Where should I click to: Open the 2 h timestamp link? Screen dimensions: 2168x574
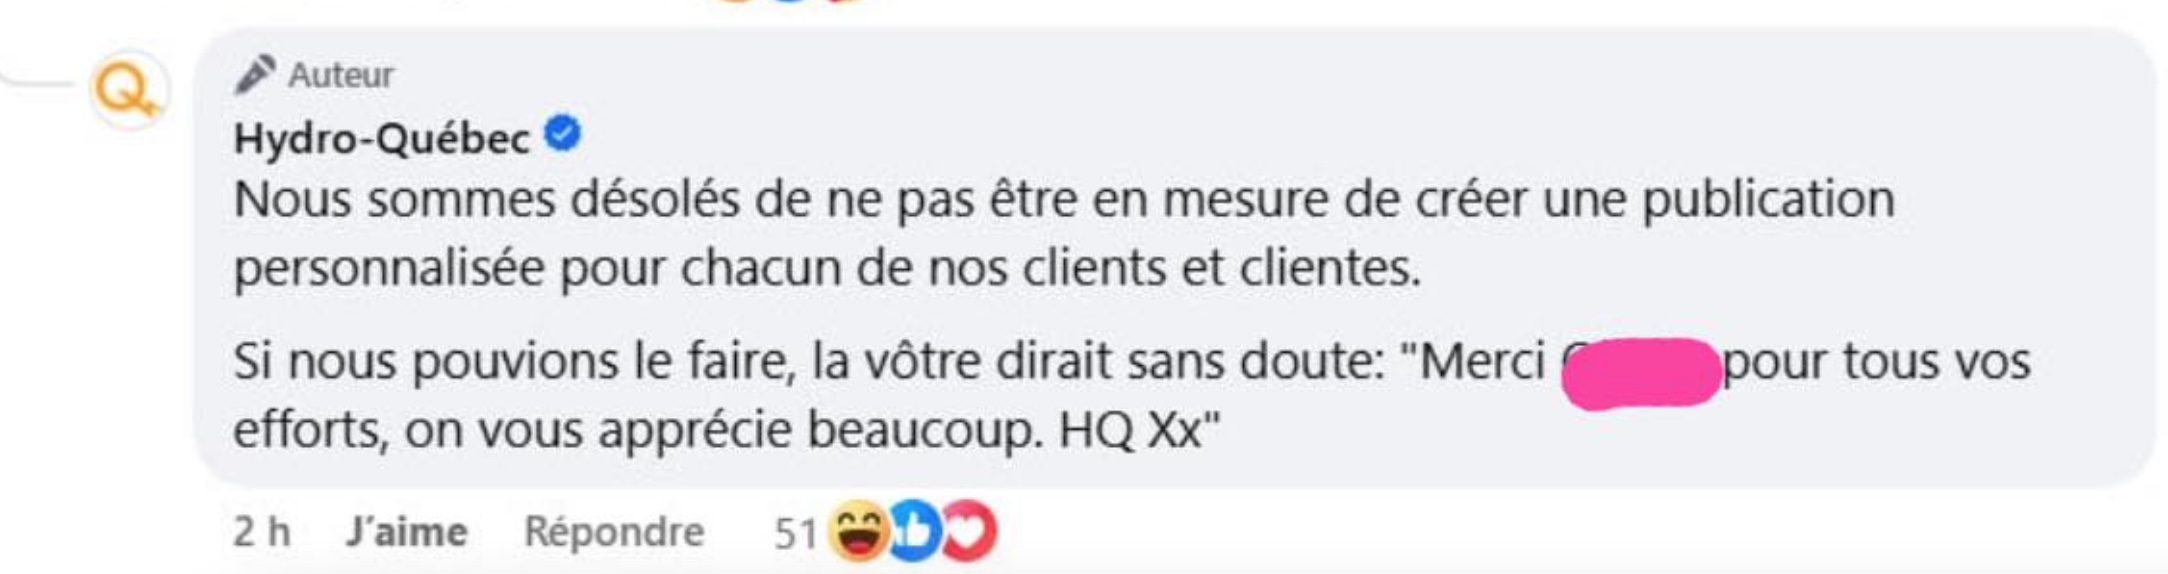pyautogui.click(x=261, y=532)
